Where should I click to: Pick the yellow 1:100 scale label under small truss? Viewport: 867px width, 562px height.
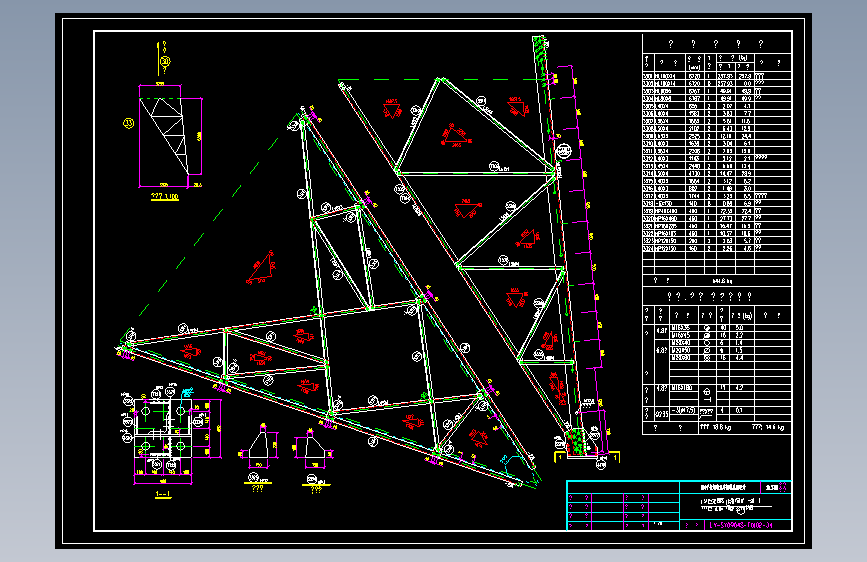click(x=165, y=197)
